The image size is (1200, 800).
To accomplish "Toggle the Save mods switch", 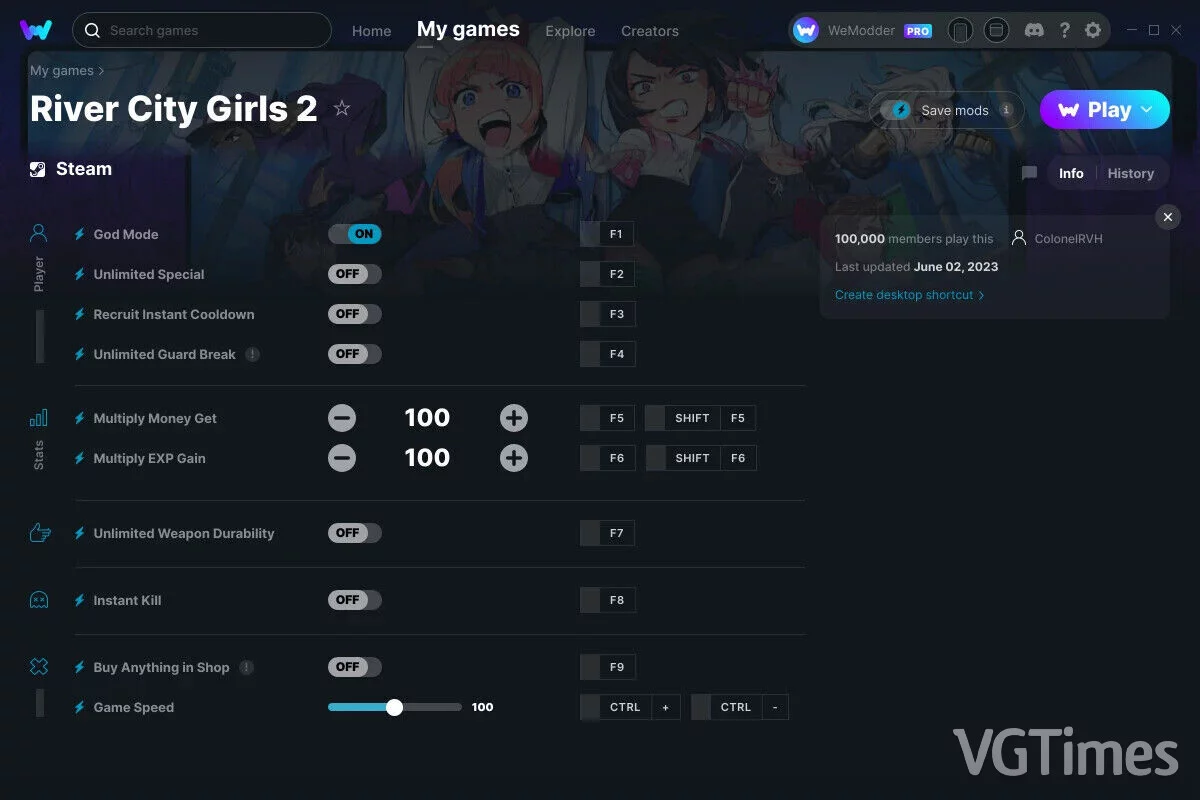I will pos(895,110).
